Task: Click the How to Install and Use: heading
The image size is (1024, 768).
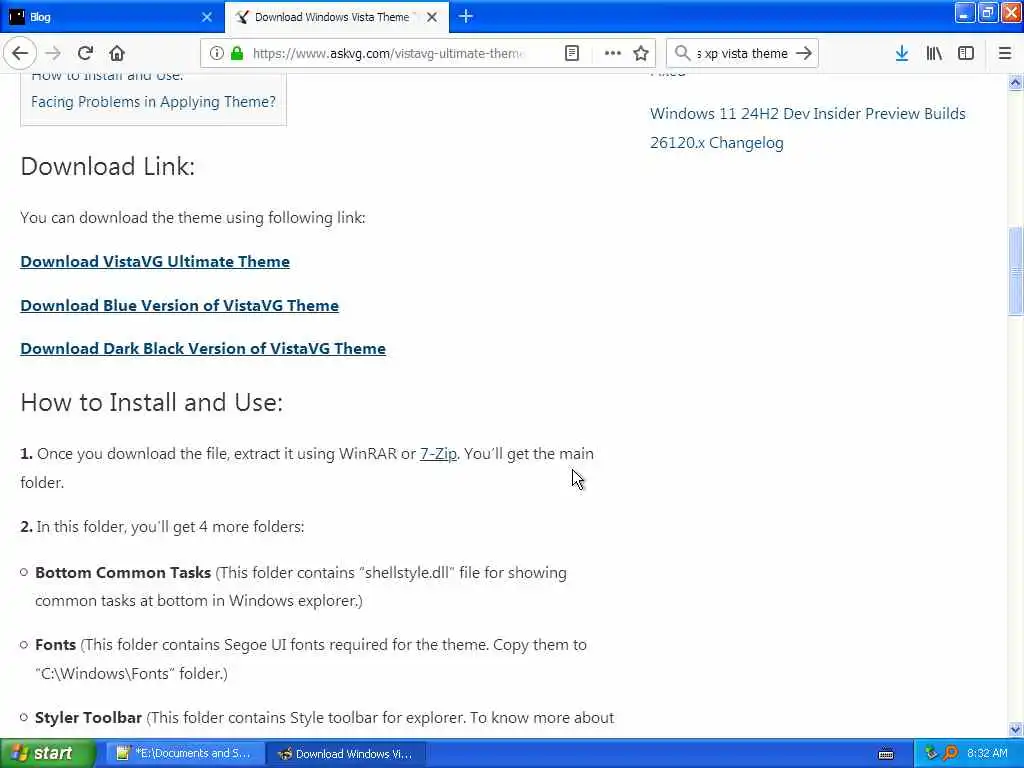Action: (x=152, y=402)
